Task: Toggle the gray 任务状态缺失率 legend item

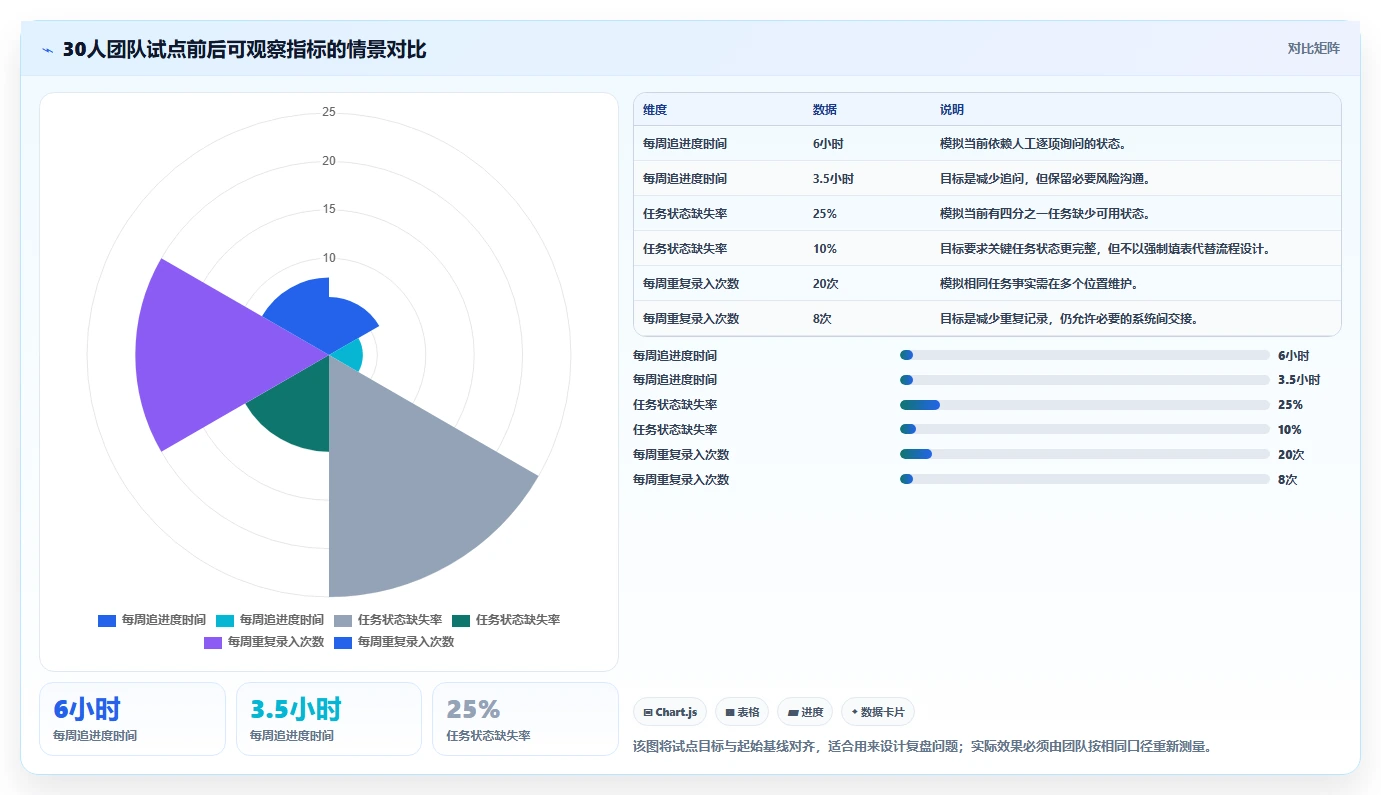Action: pos(388,620)
